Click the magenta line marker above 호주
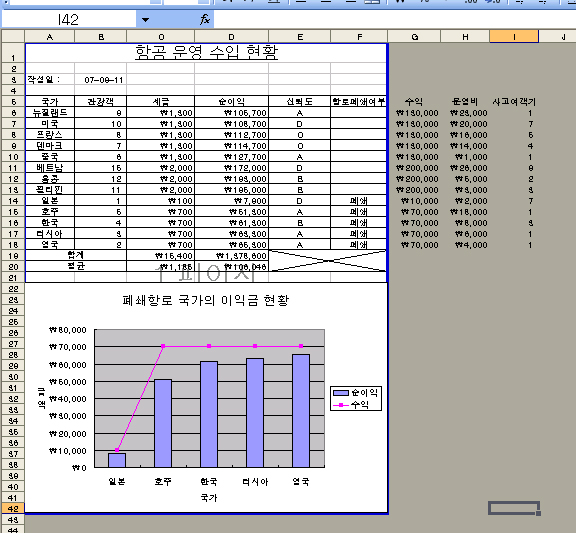 (x=163, y=346)
